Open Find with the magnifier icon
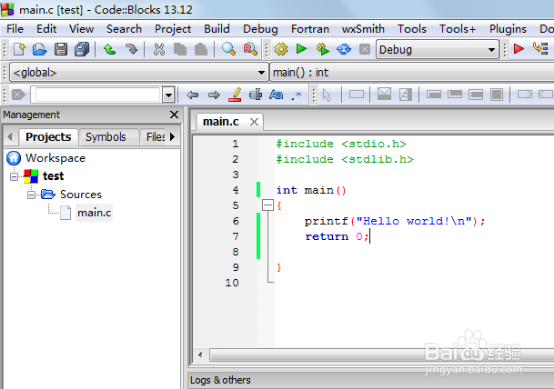554x389 pixels. tap(229, 49)
